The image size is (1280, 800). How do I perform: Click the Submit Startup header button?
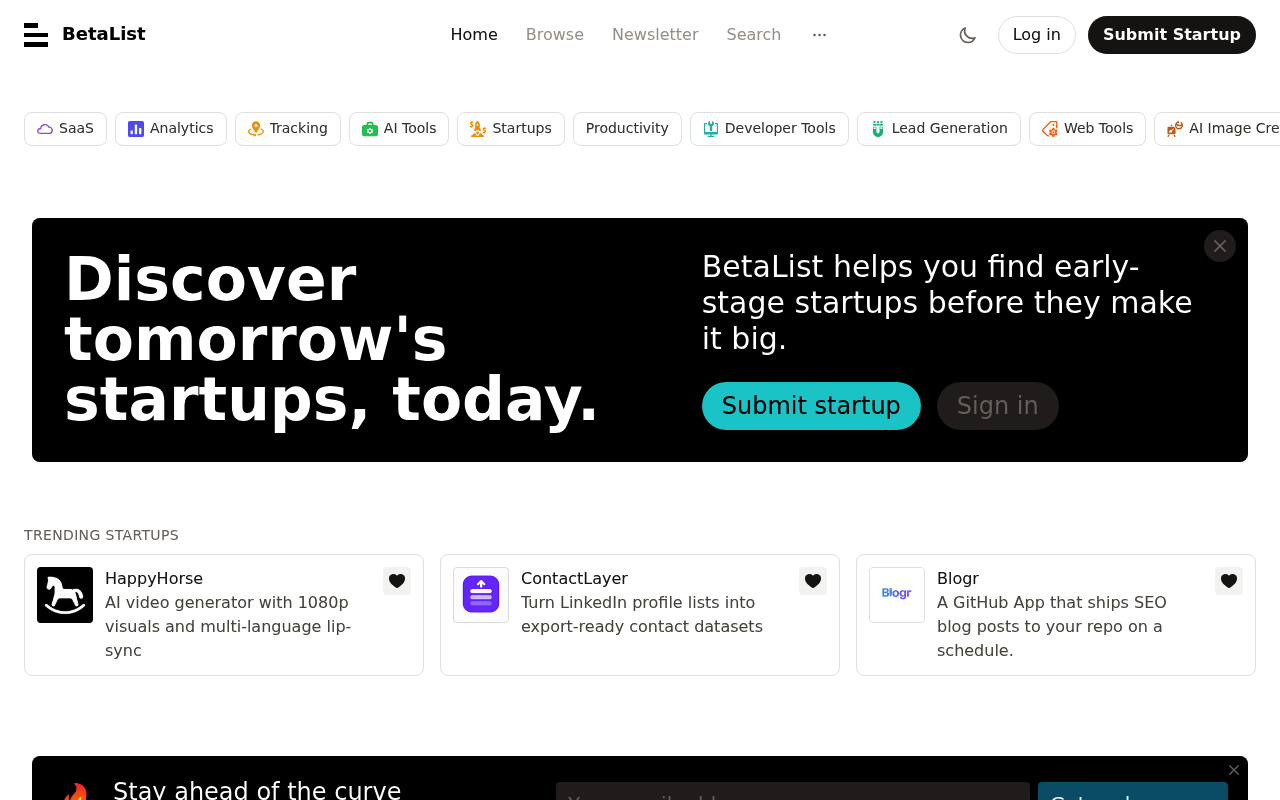(x=1172, y=35)
